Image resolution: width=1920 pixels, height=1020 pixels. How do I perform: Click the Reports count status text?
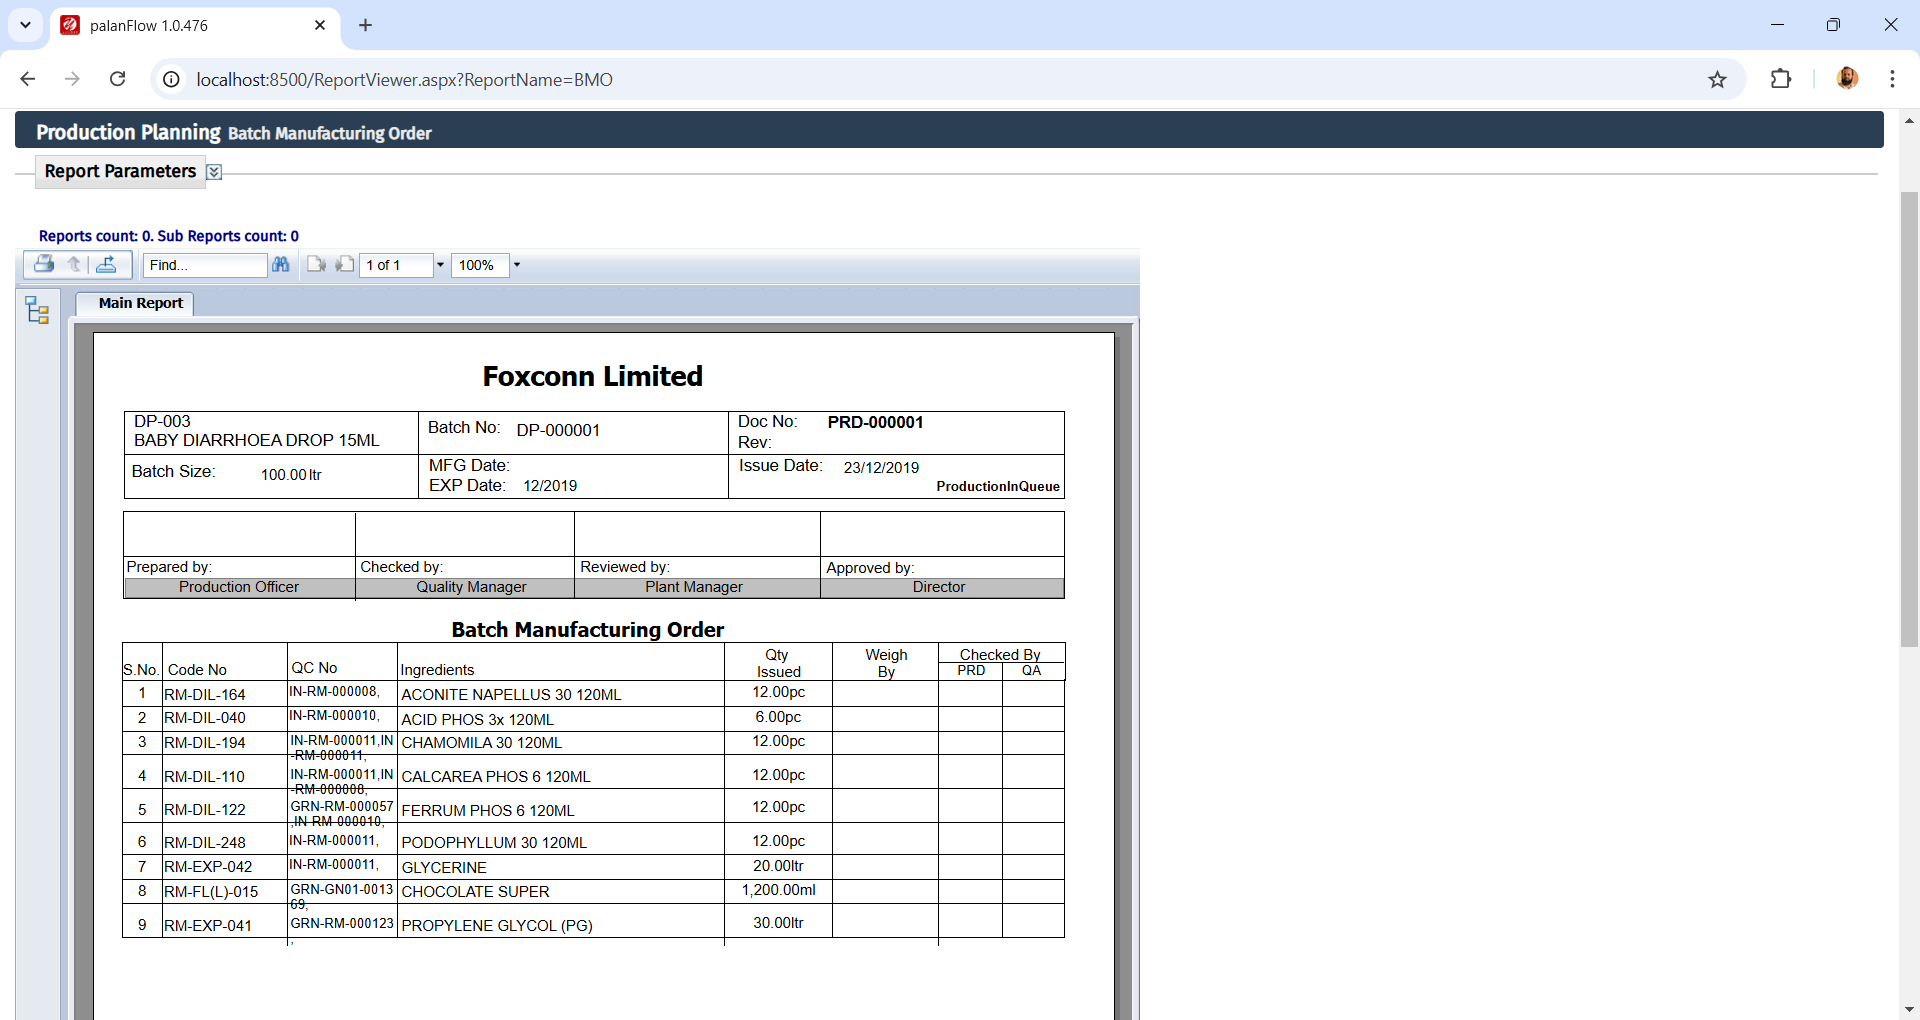(169, 236)
